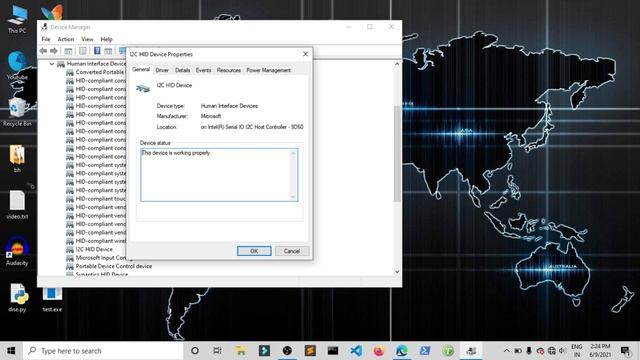This screenshot has height=360, width=640.
Task: Toggle the show/hide console tree toolbar icon
Action: [x=68, y=51]
